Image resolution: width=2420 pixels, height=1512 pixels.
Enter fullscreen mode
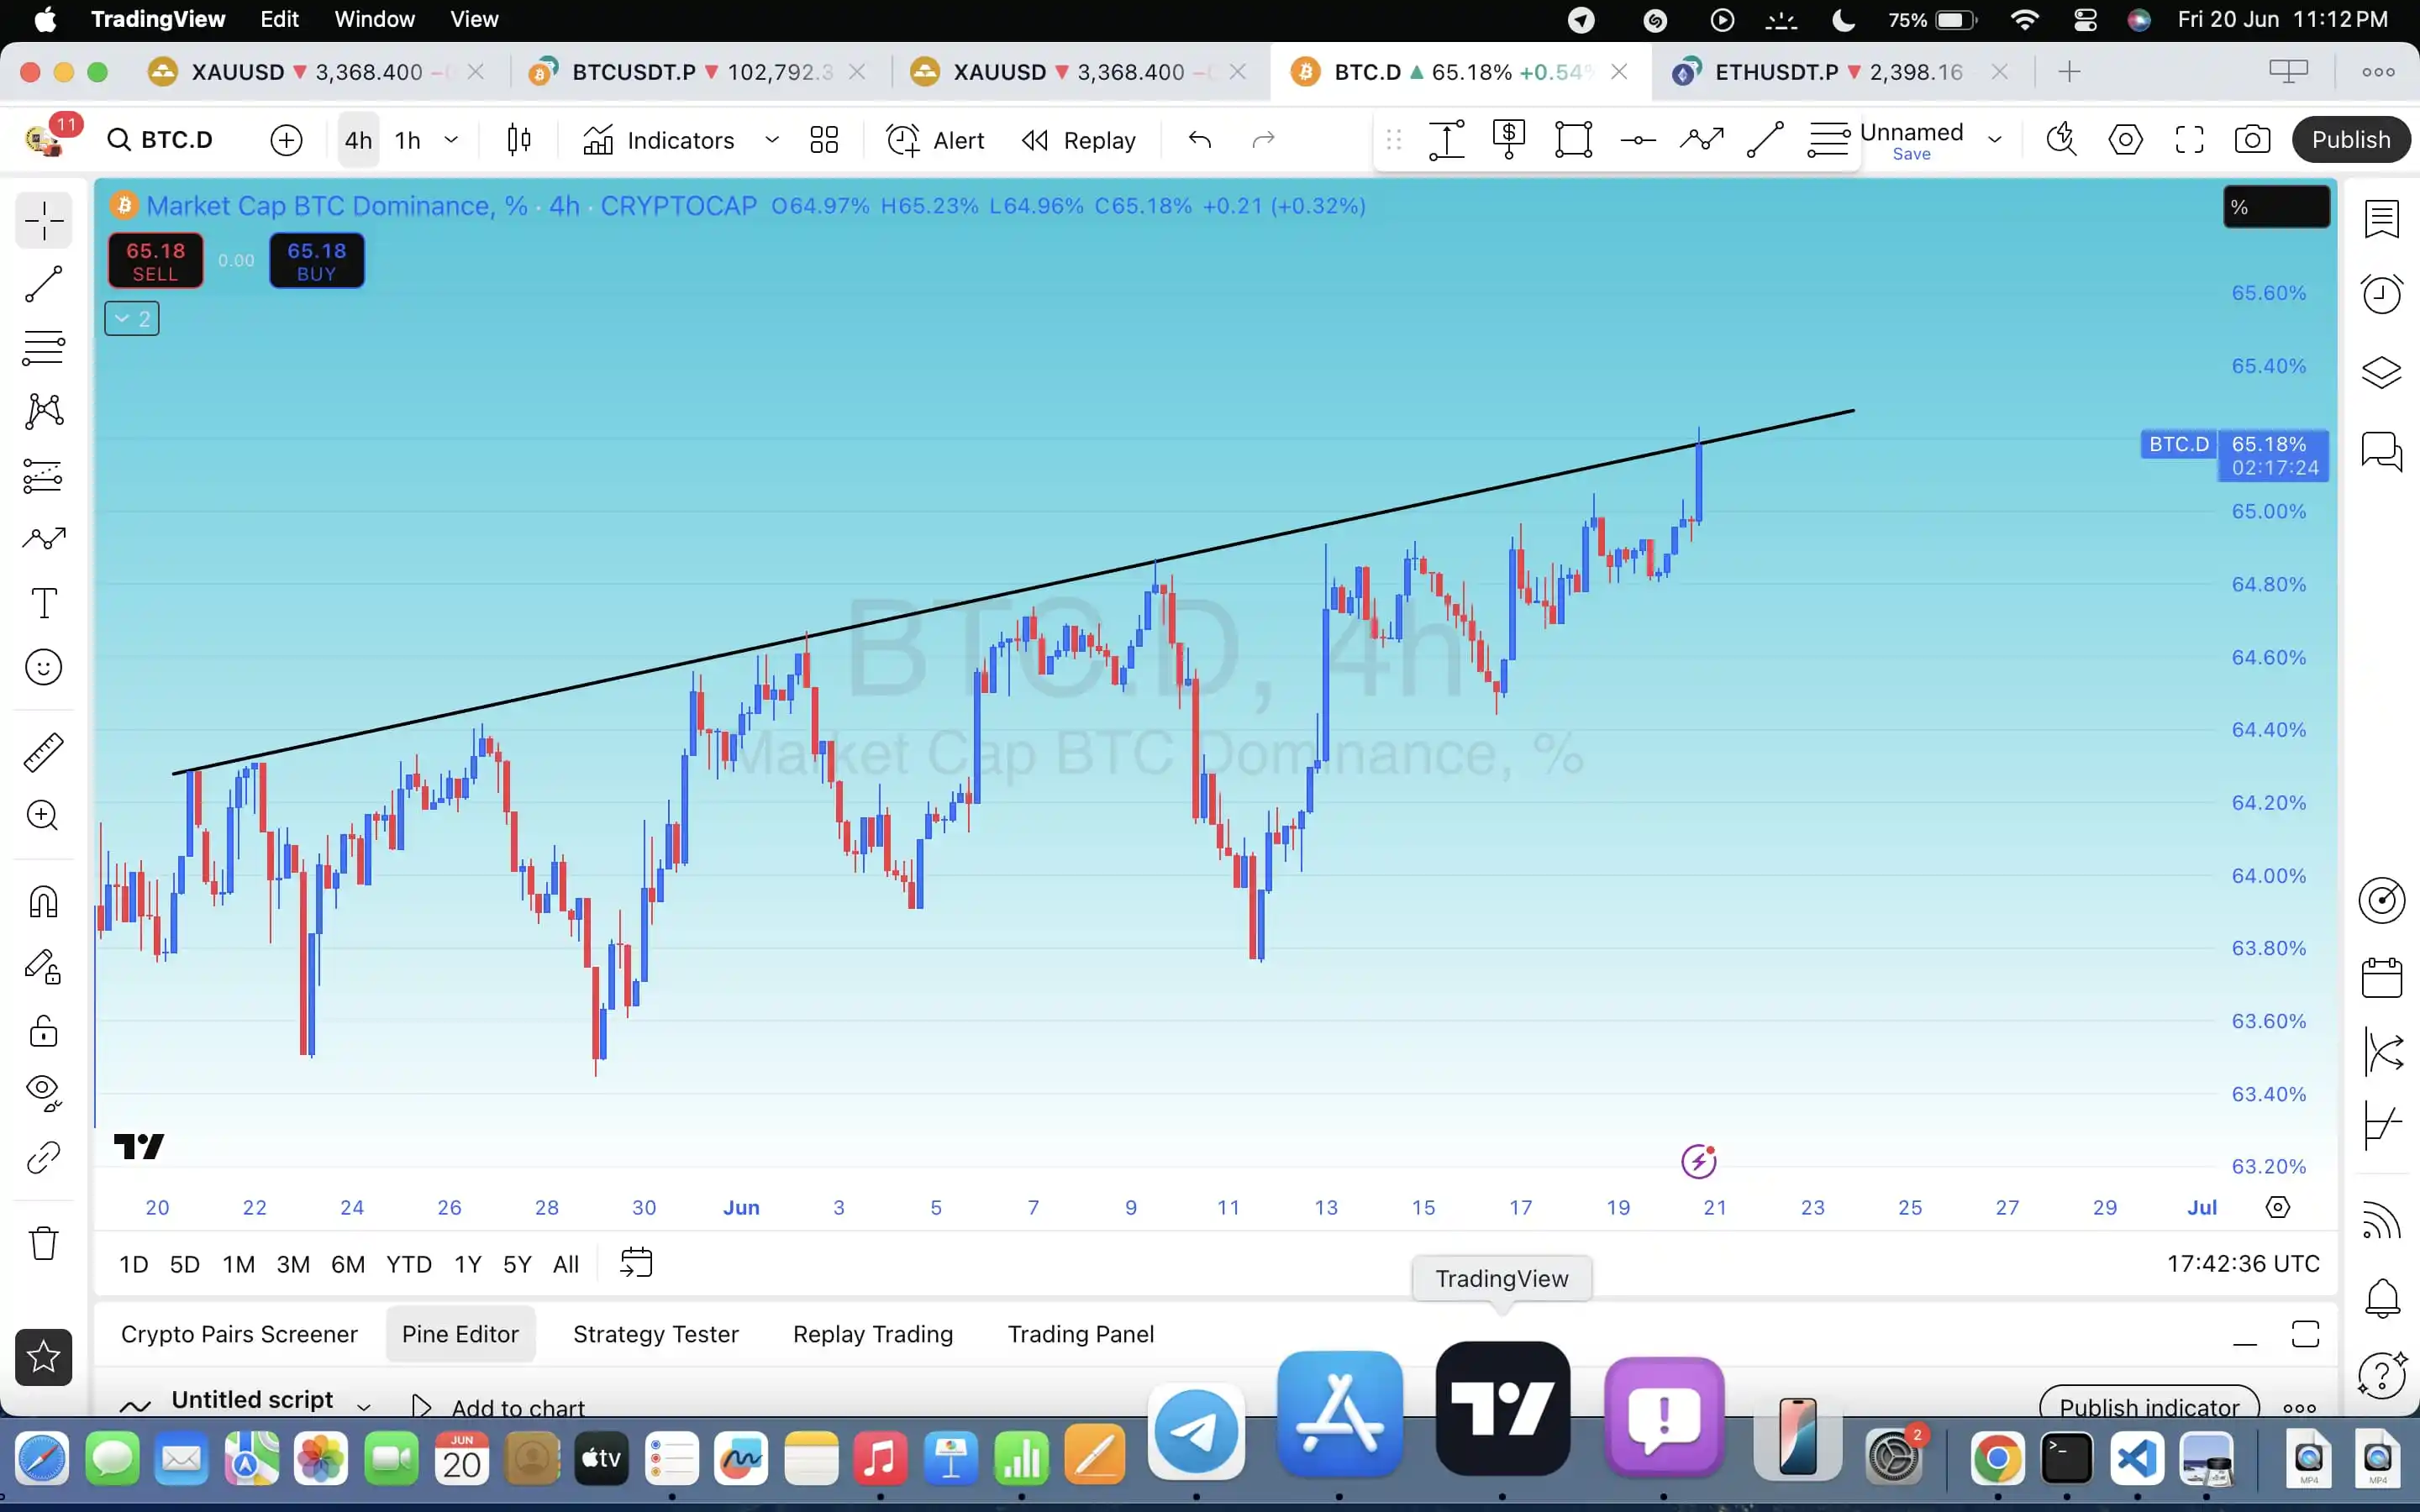2189,140
